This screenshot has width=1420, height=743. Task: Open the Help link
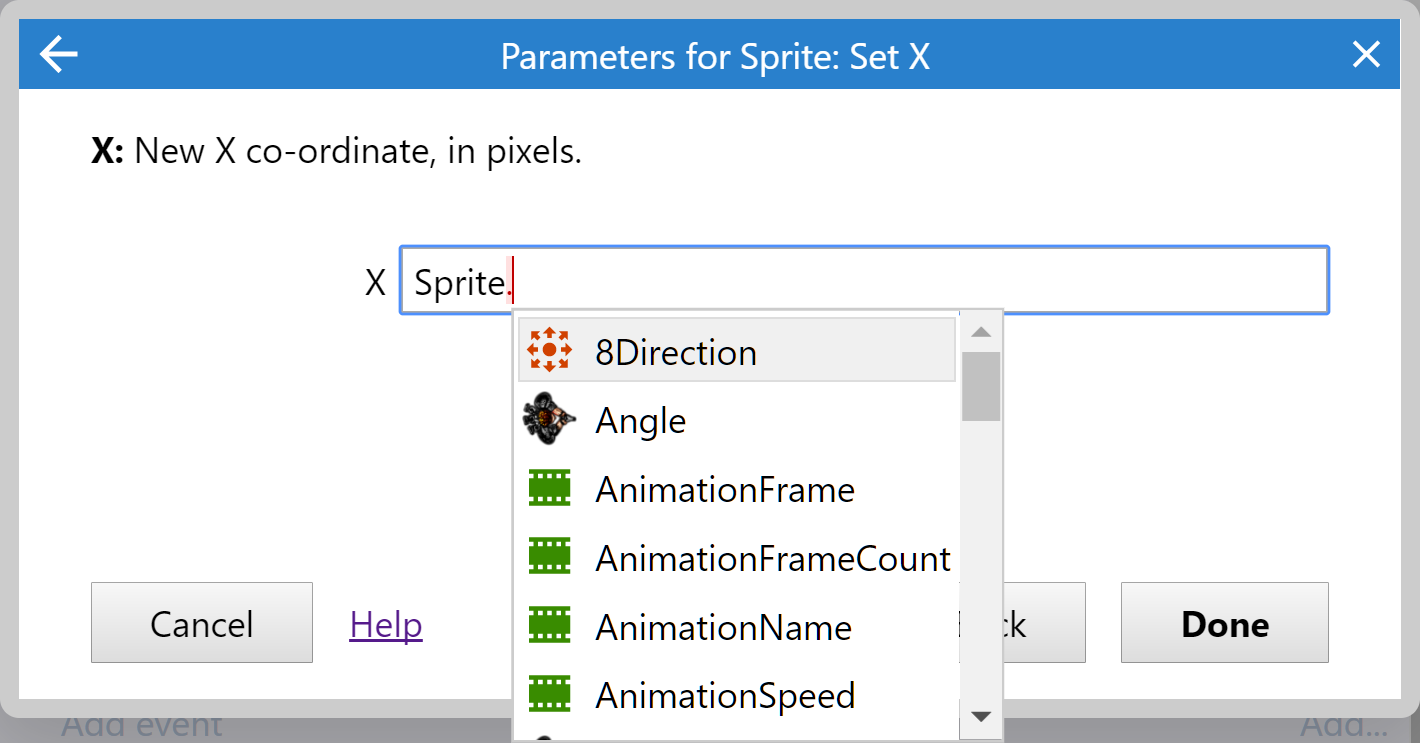(385, 622)
